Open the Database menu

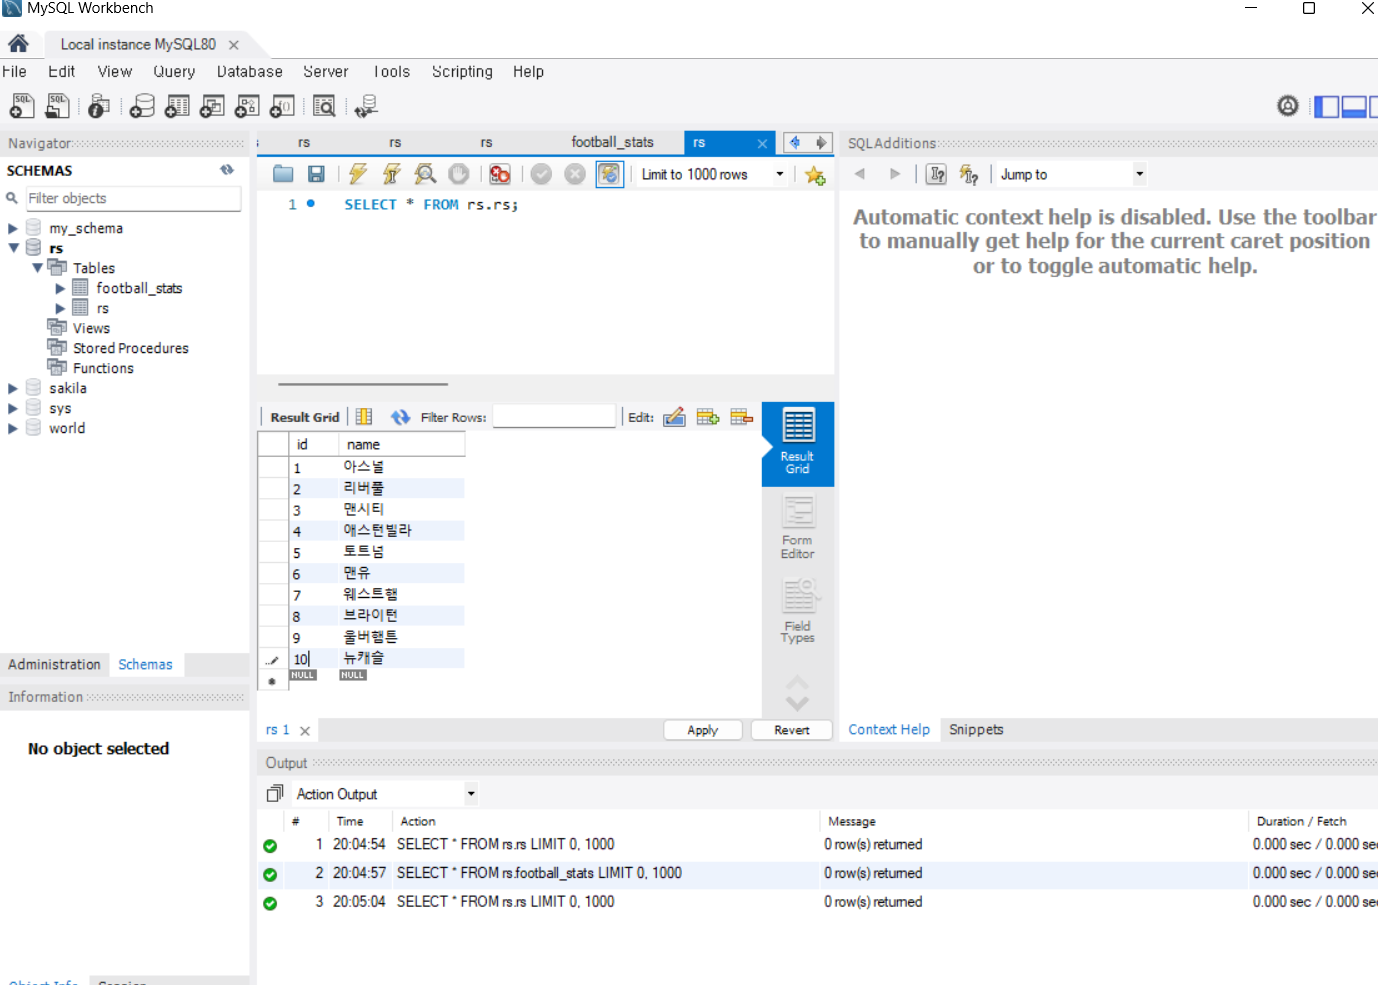pyautogui.click(x=250, y=72)
